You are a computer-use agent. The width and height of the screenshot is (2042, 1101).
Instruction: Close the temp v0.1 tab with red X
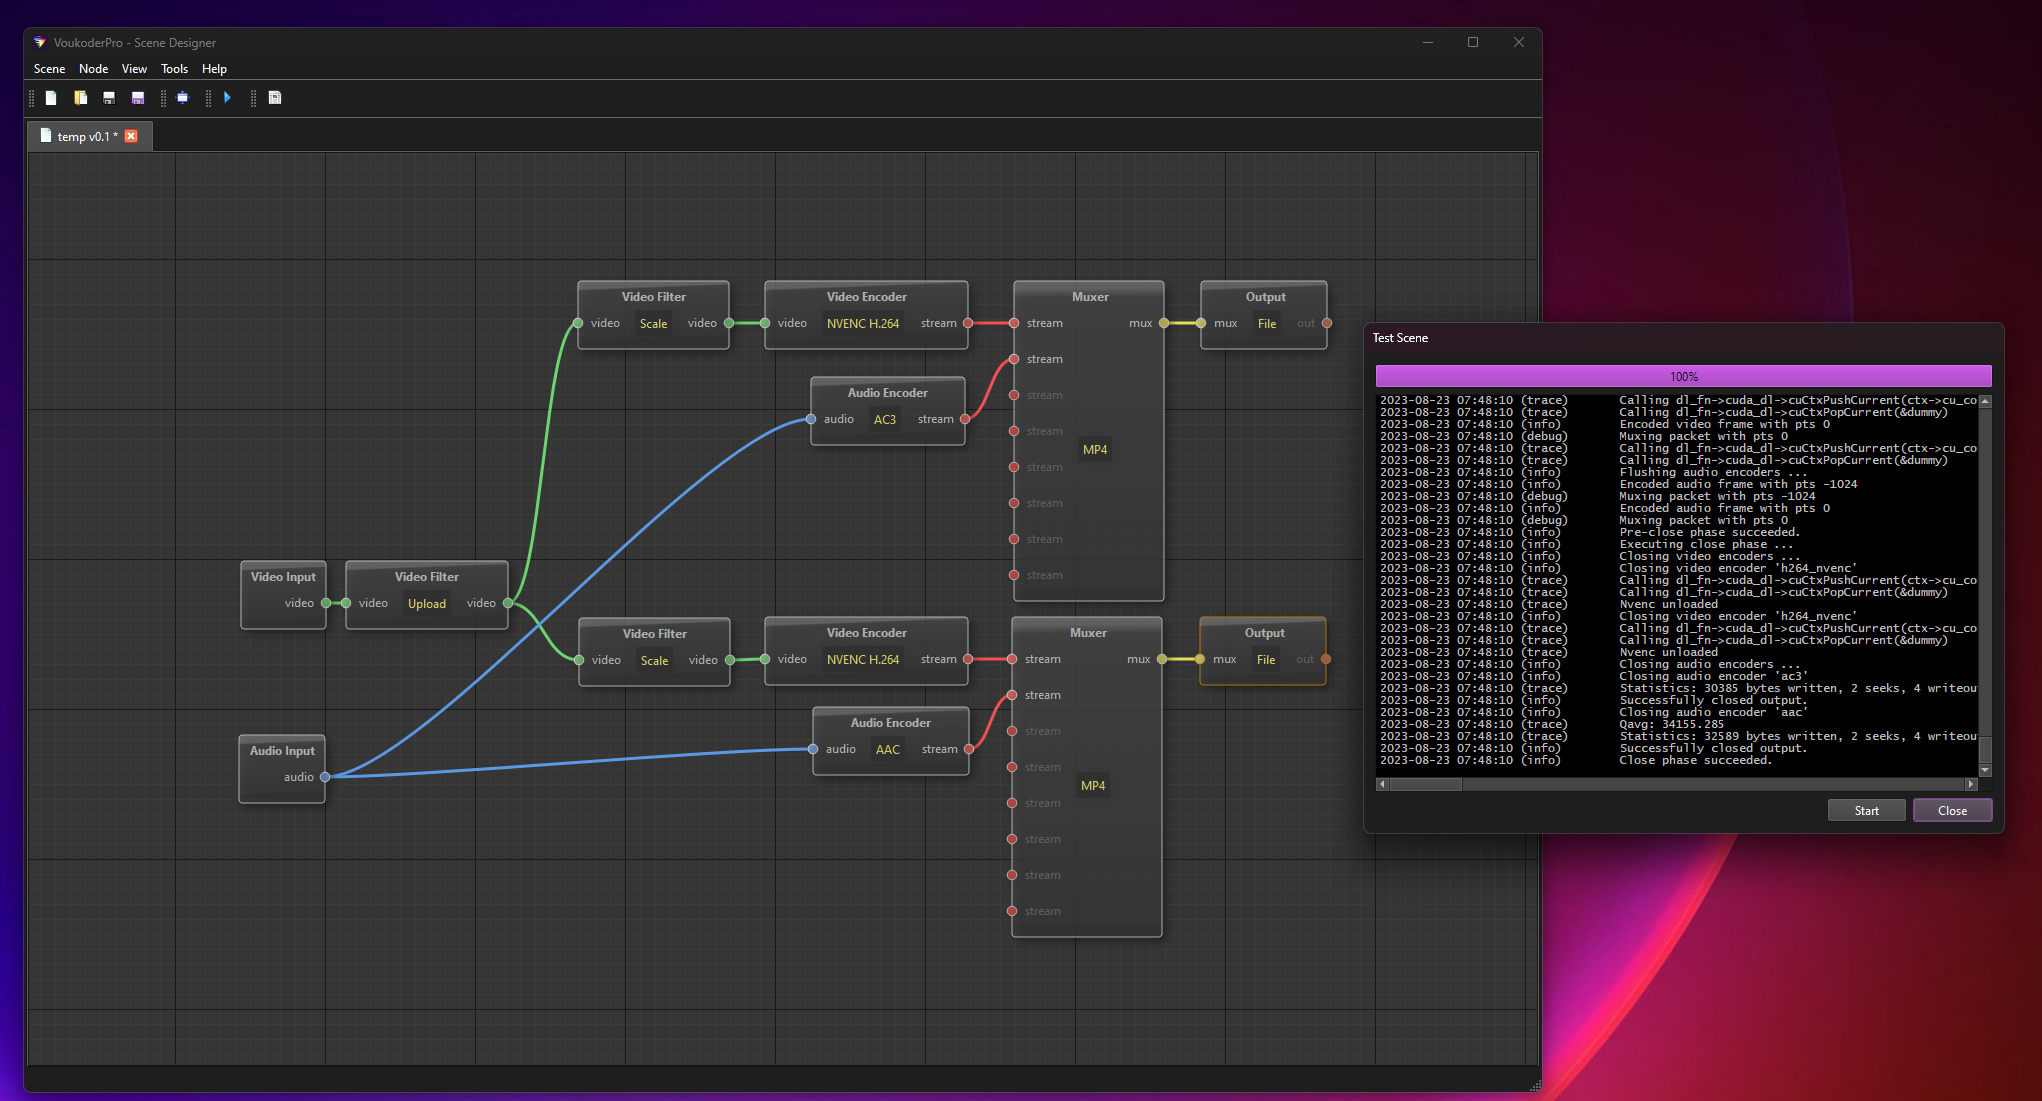(x=131, y=136)
